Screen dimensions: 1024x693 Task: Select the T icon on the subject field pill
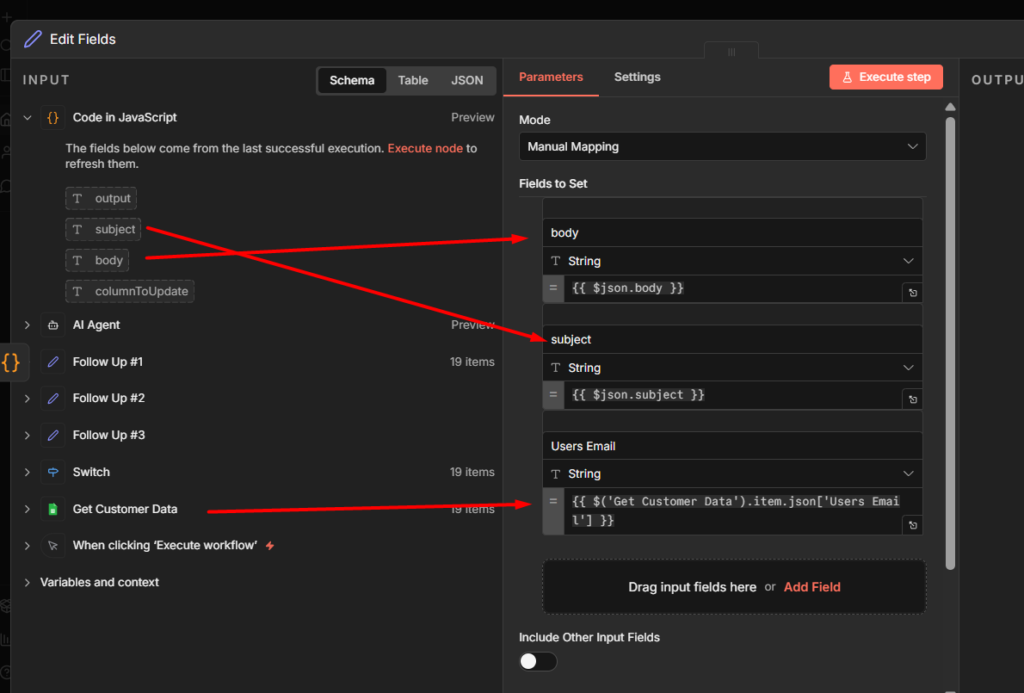click(77, 229)
